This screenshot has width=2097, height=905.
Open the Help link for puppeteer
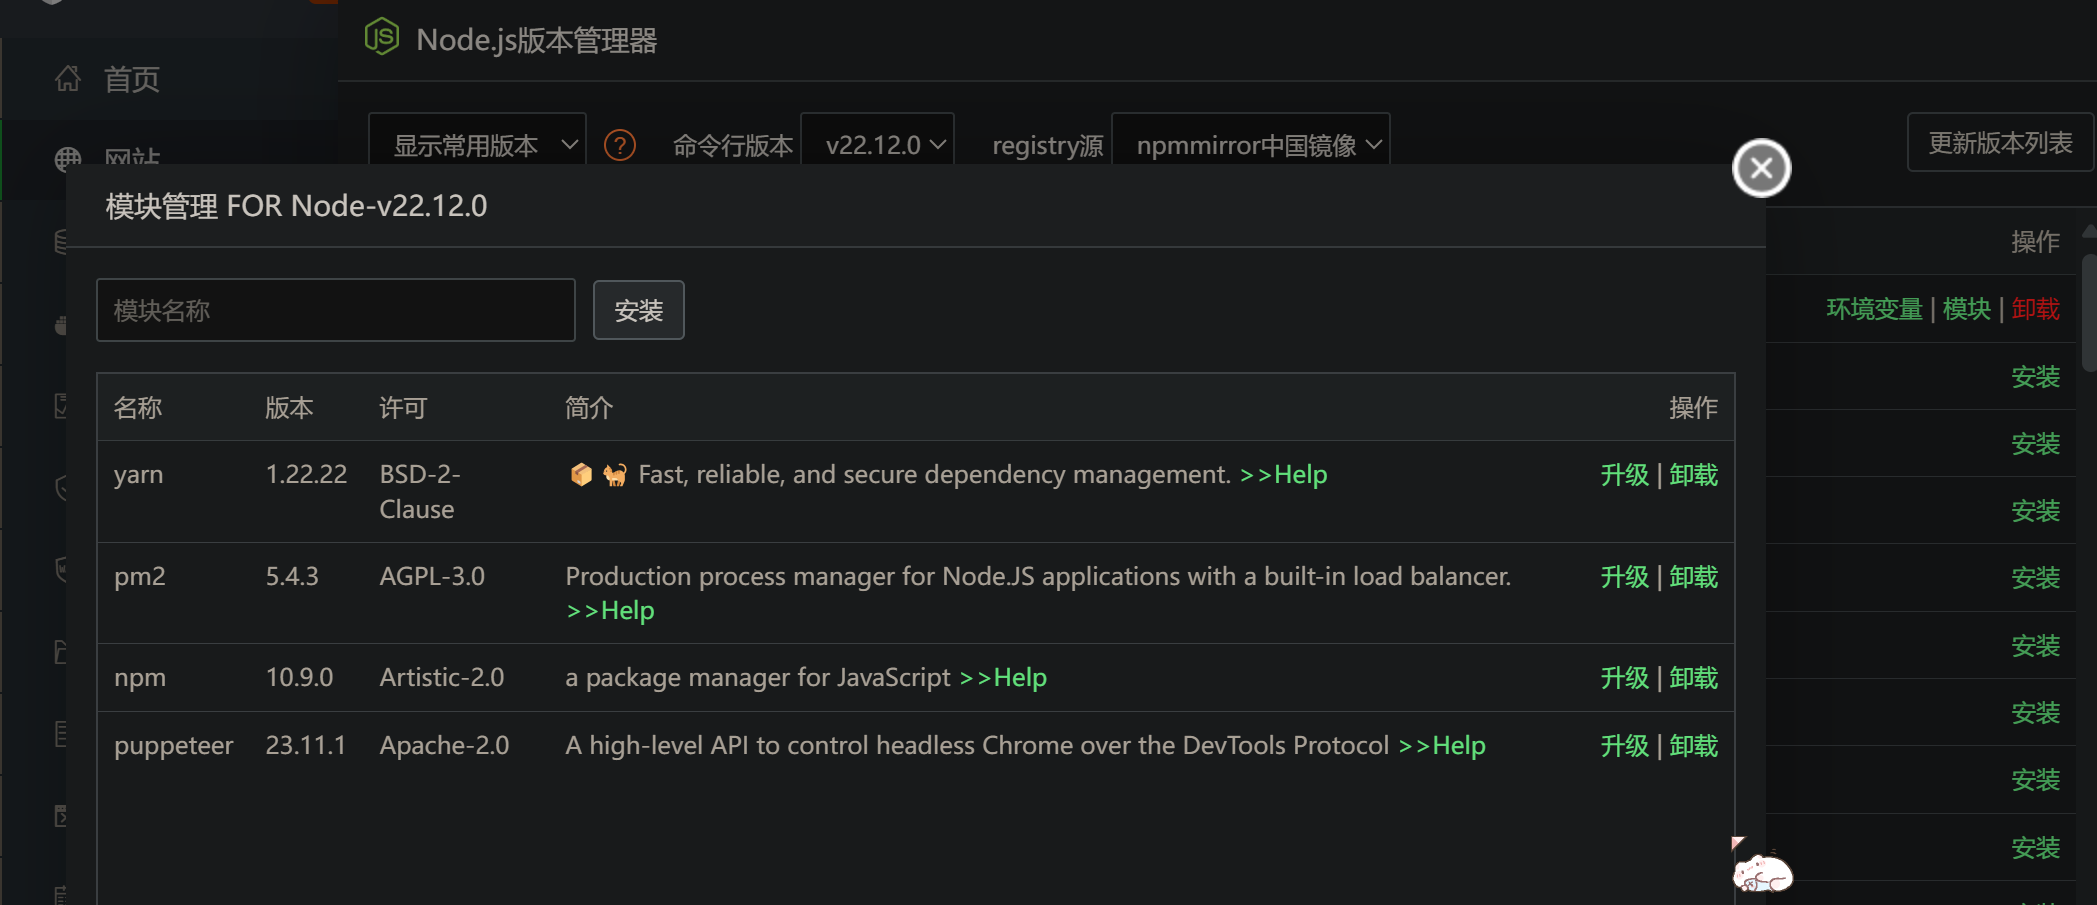point(1442,746)
